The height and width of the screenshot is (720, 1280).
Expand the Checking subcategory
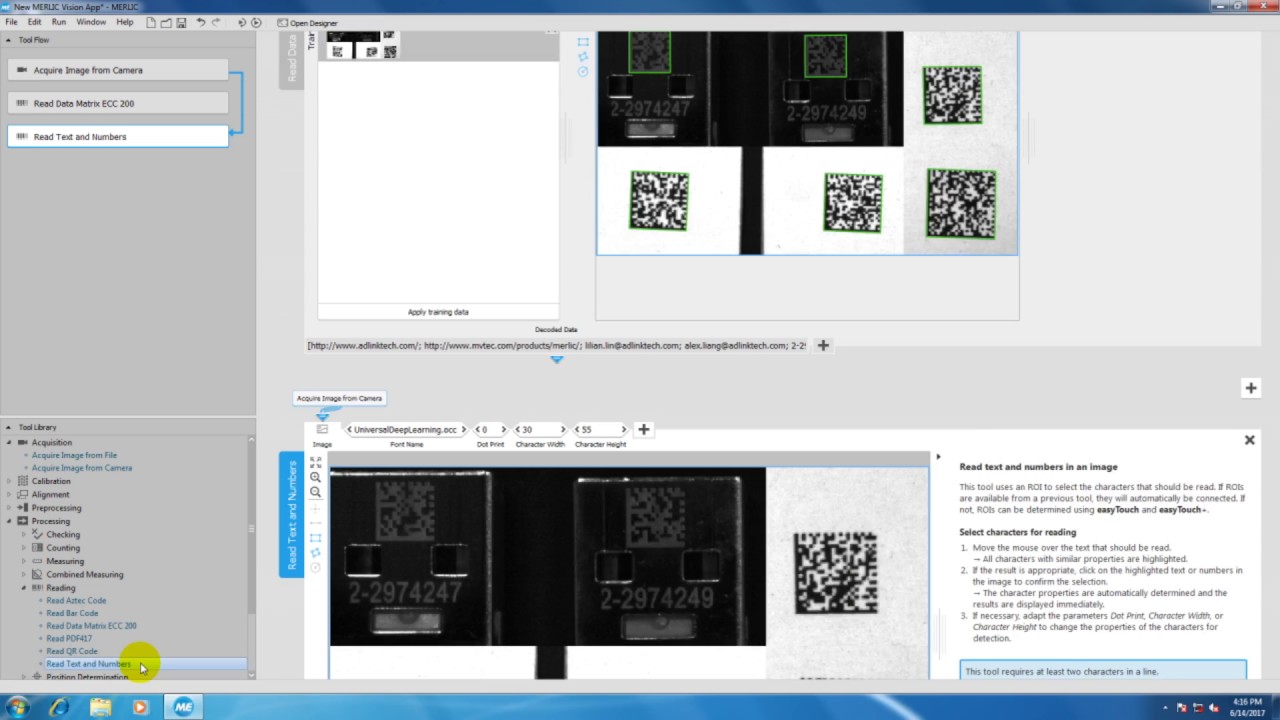[x=23, y=534]
